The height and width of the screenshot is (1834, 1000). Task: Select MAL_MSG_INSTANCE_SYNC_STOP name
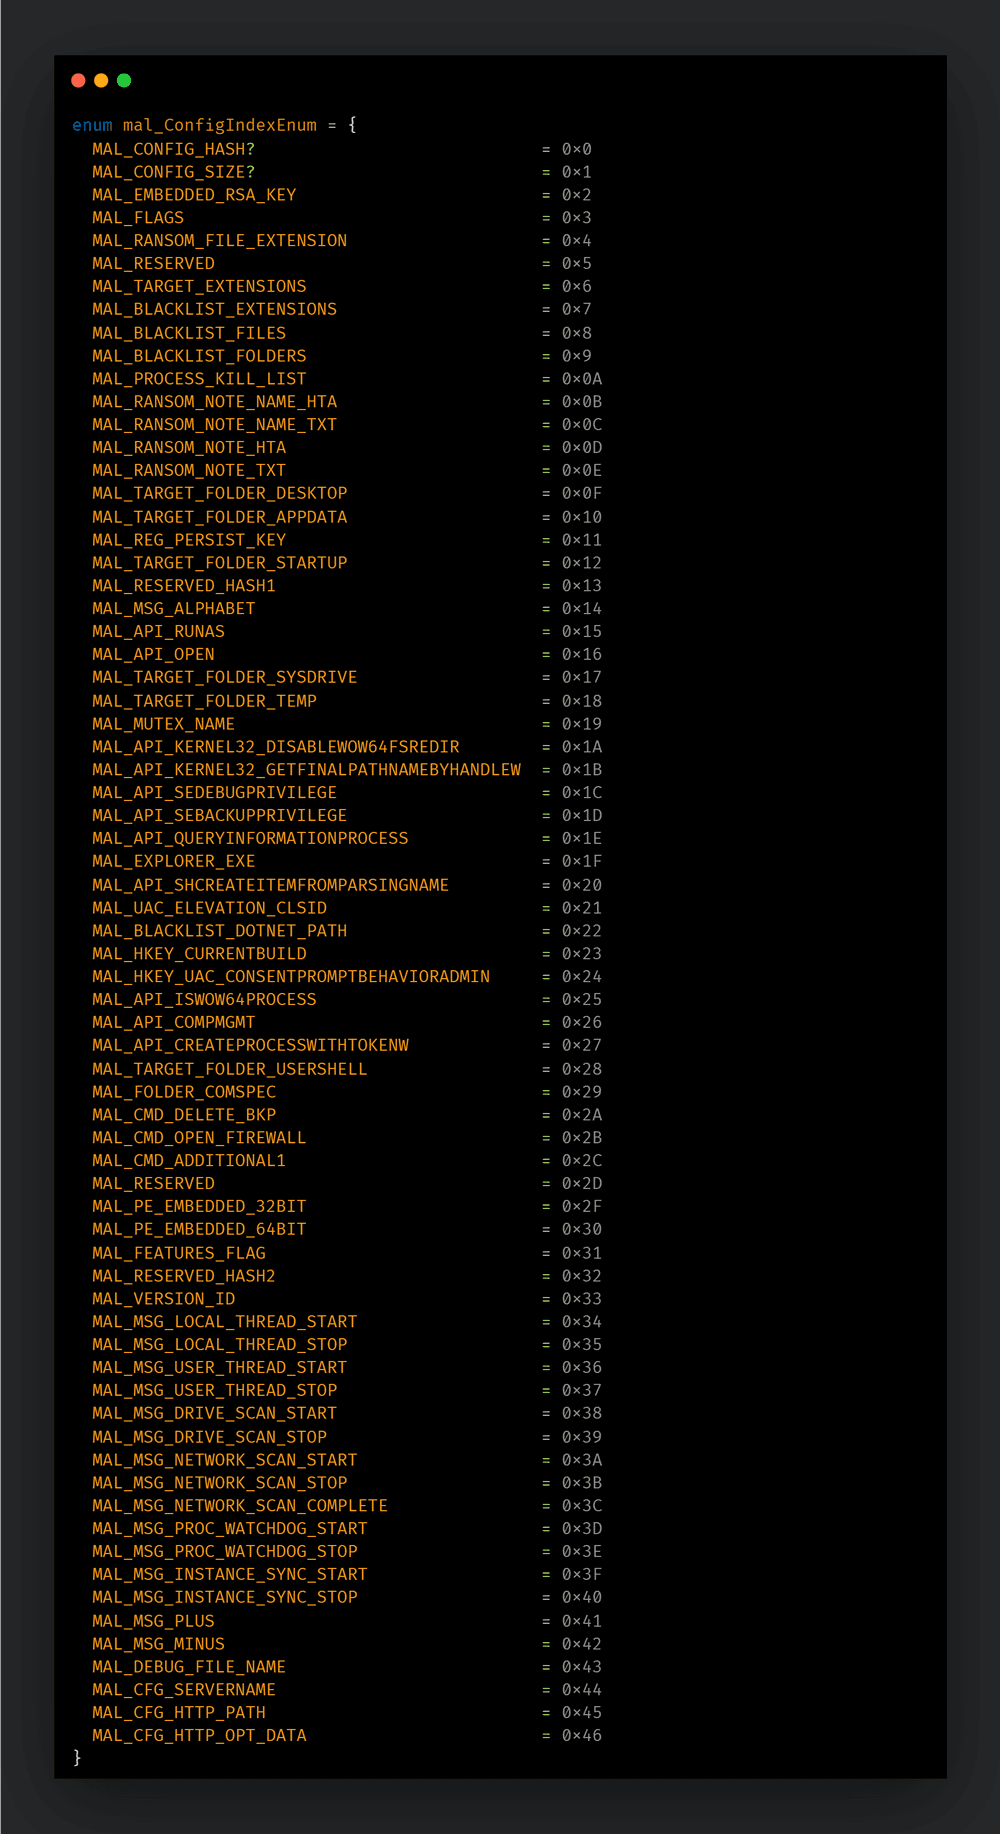(x=225, y=1597)
